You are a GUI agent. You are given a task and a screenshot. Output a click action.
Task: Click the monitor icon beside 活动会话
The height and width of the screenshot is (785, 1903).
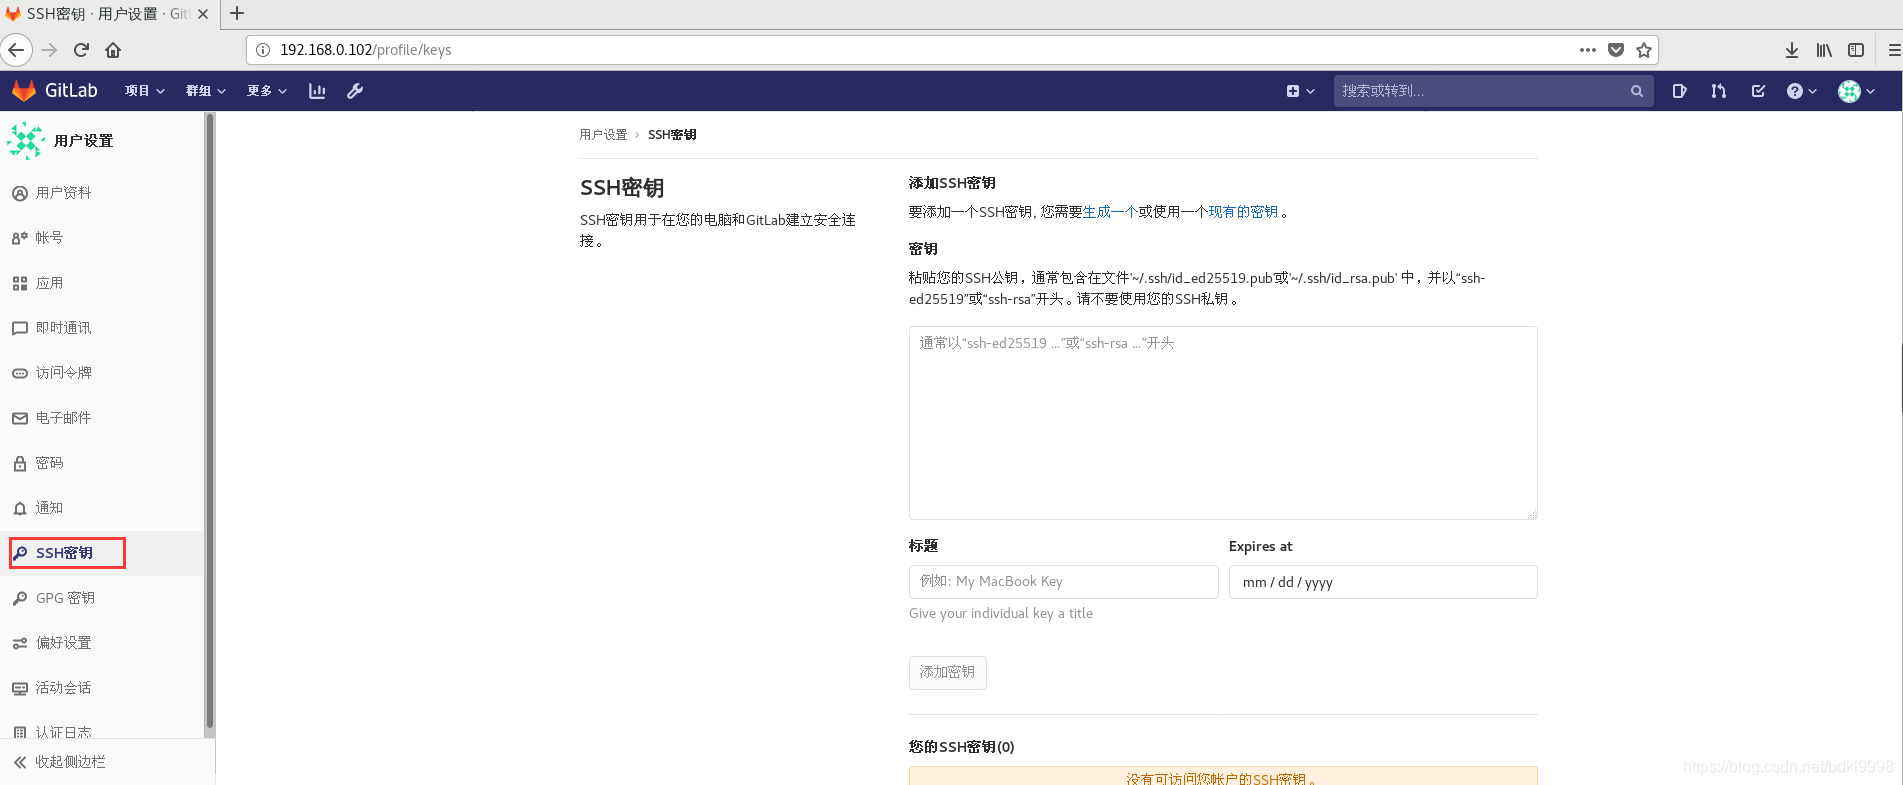point(20,689)
